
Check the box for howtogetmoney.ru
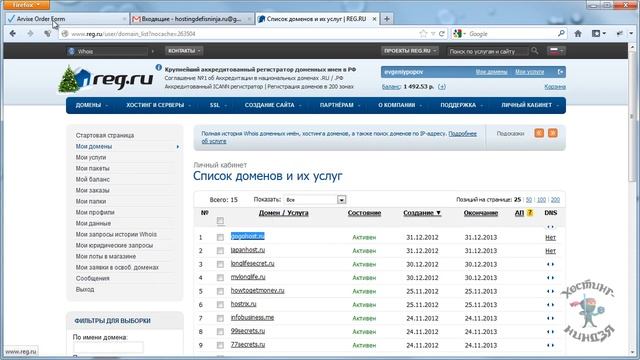pyautogui.click(x=220, y=291)
